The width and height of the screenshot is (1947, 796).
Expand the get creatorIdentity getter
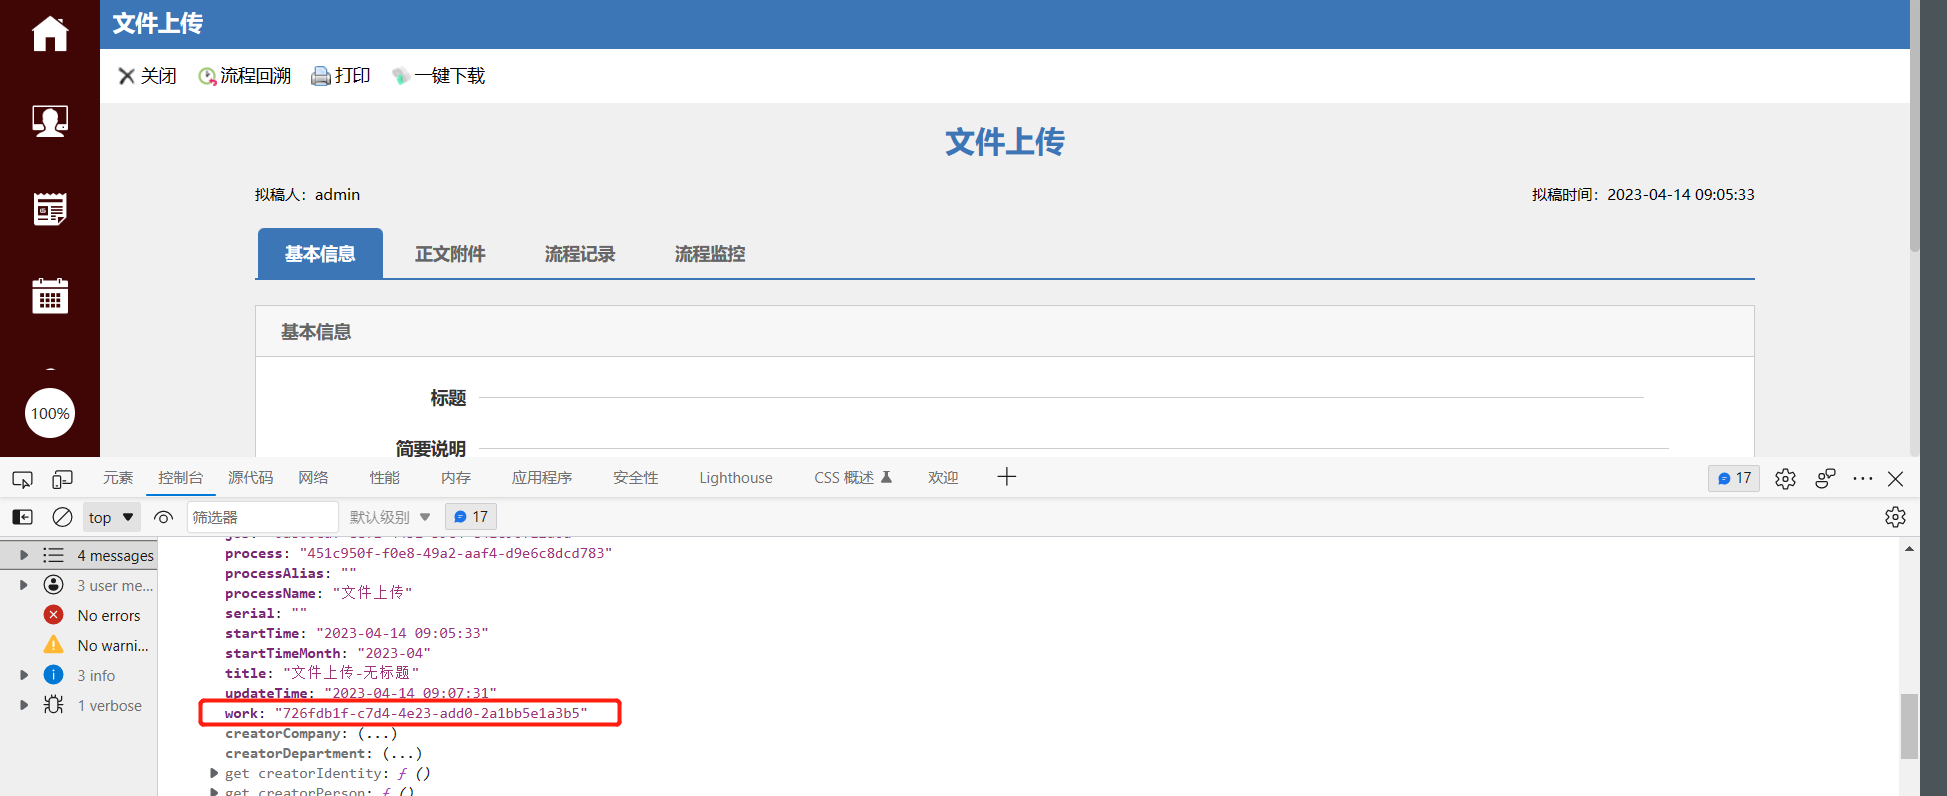(x=214, y=773)
